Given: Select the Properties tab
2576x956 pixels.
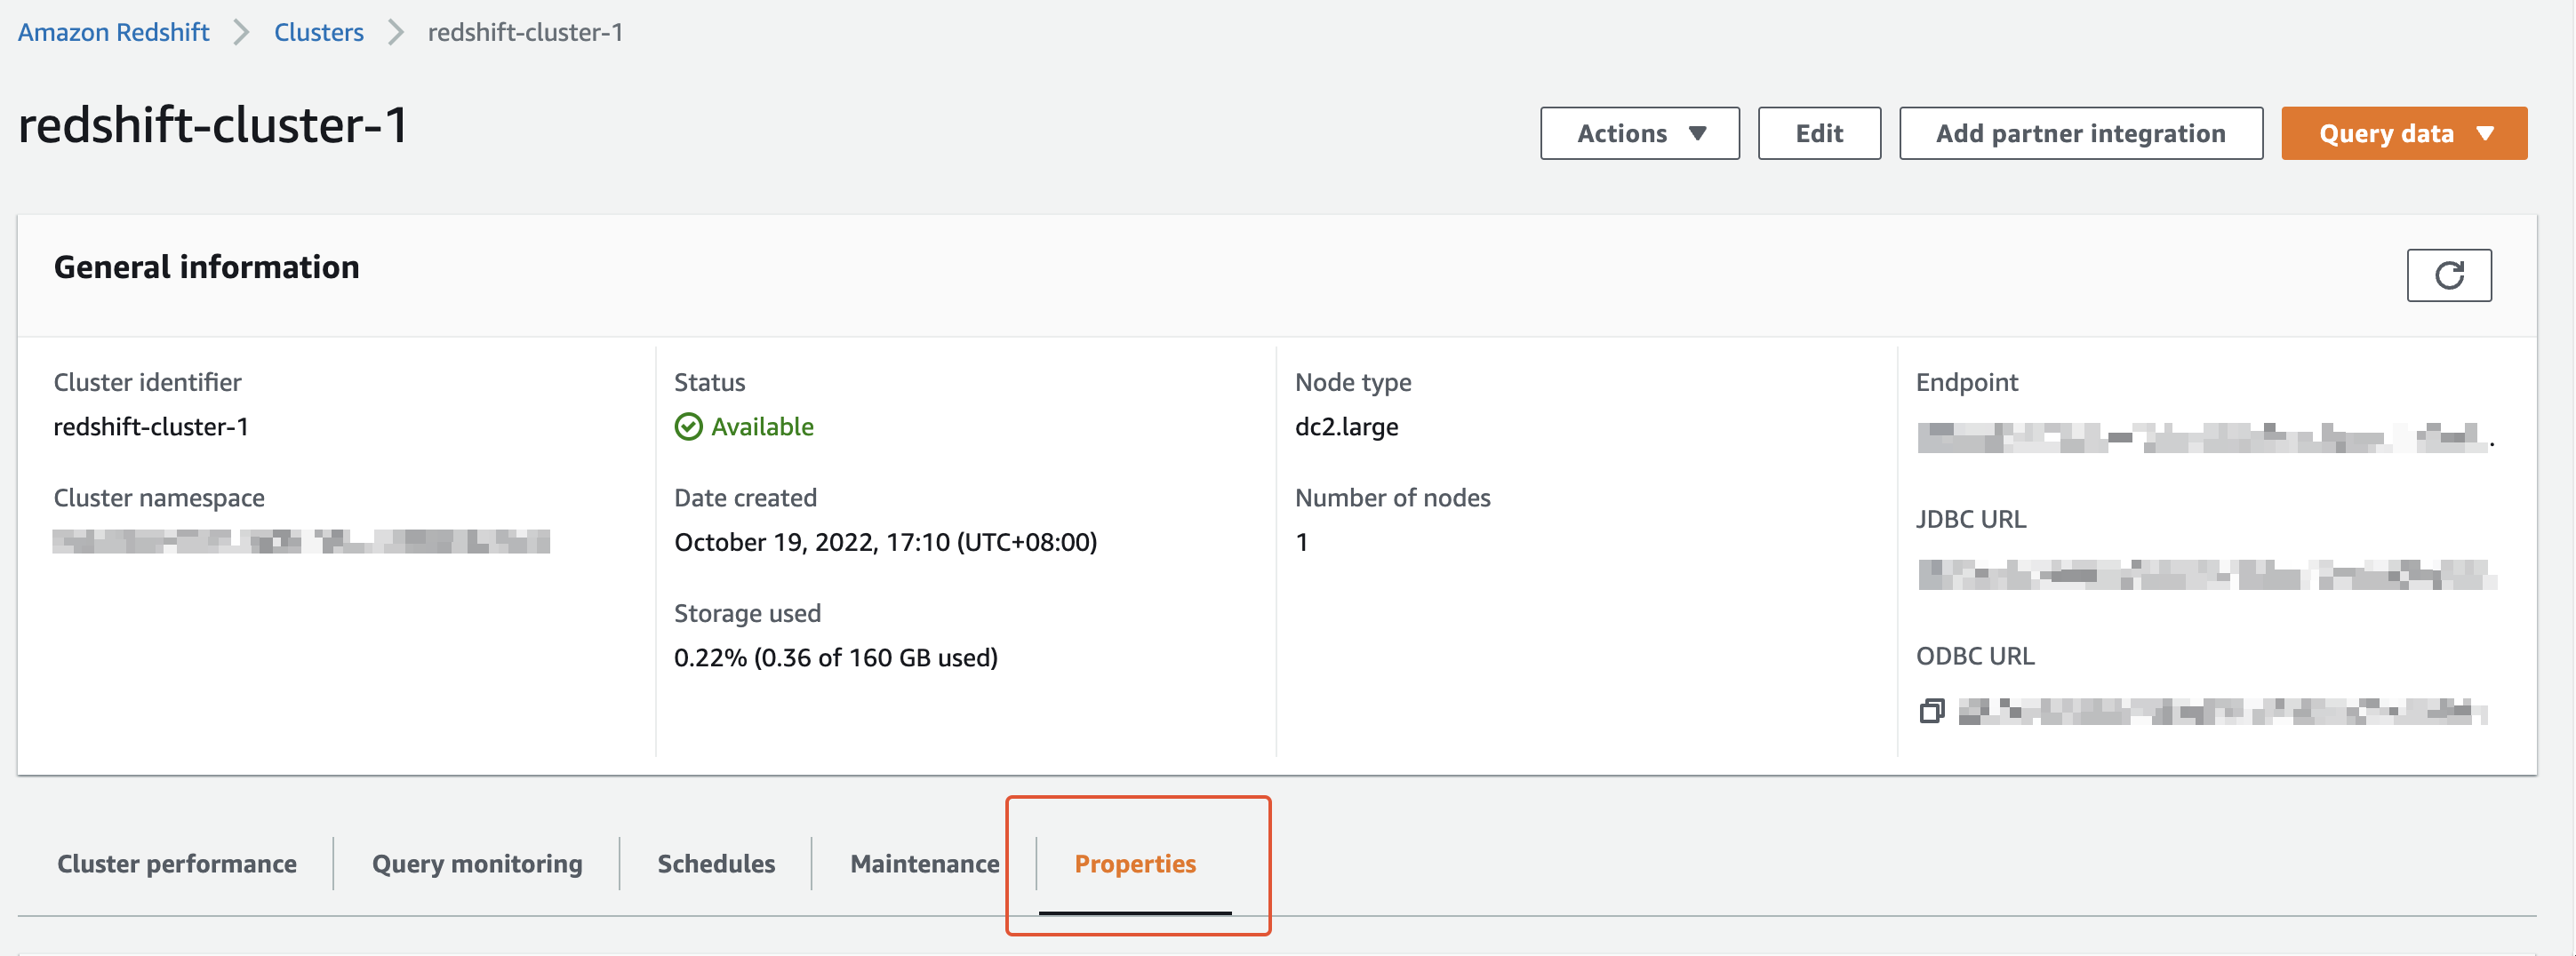Looking at the screenshot, I should pyautogui.click(x=1135, y=863).
